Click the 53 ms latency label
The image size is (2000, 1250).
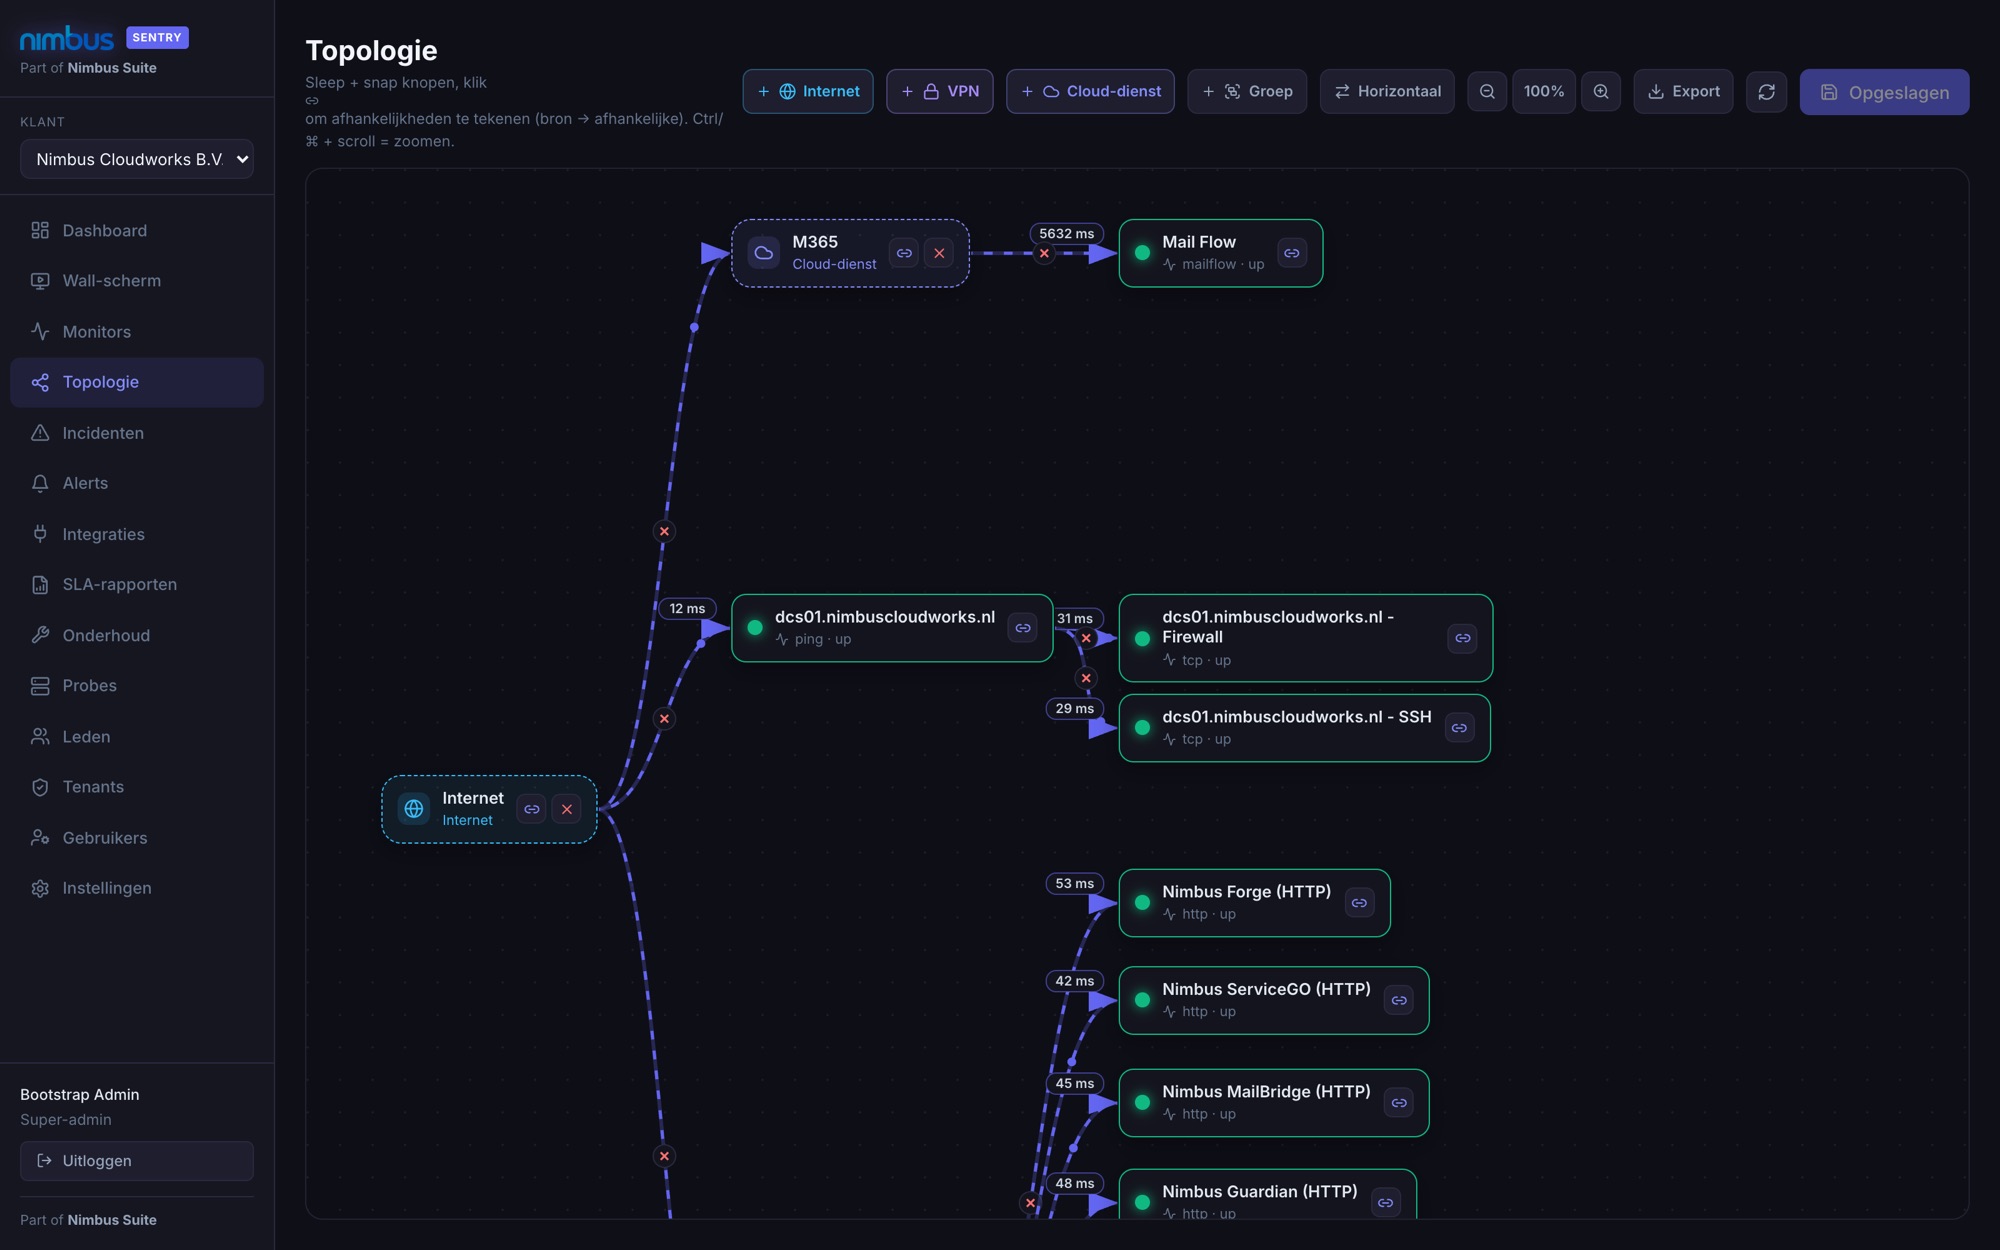coord(1075,884)
